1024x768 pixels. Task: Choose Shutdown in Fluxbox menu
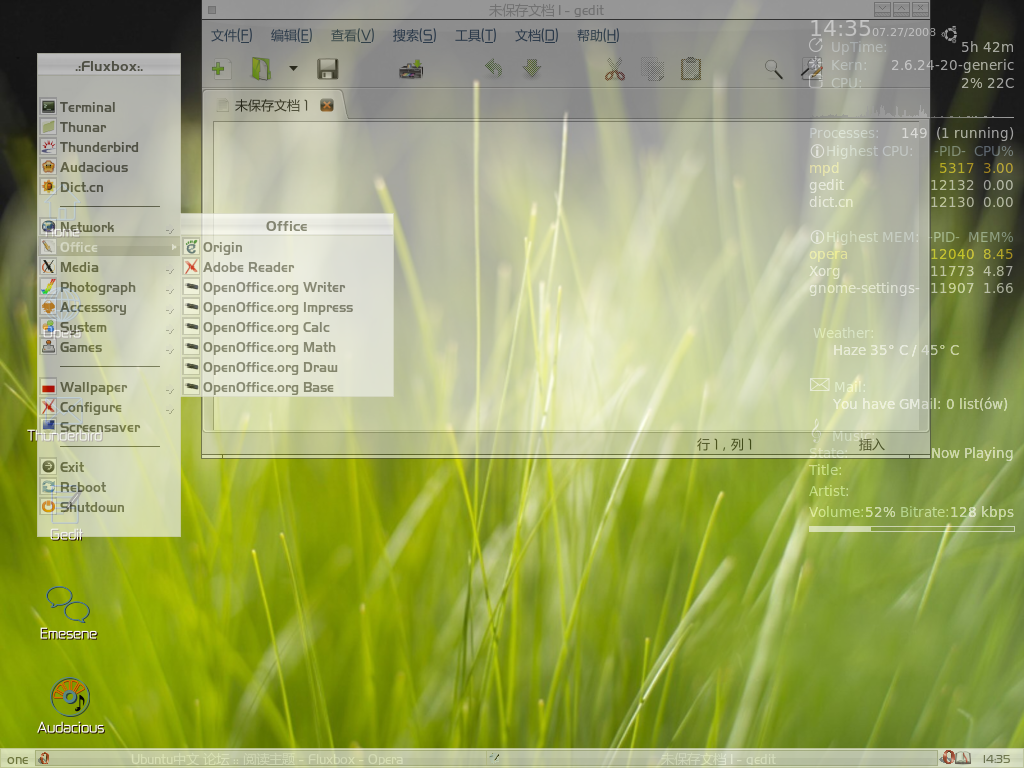108,507
